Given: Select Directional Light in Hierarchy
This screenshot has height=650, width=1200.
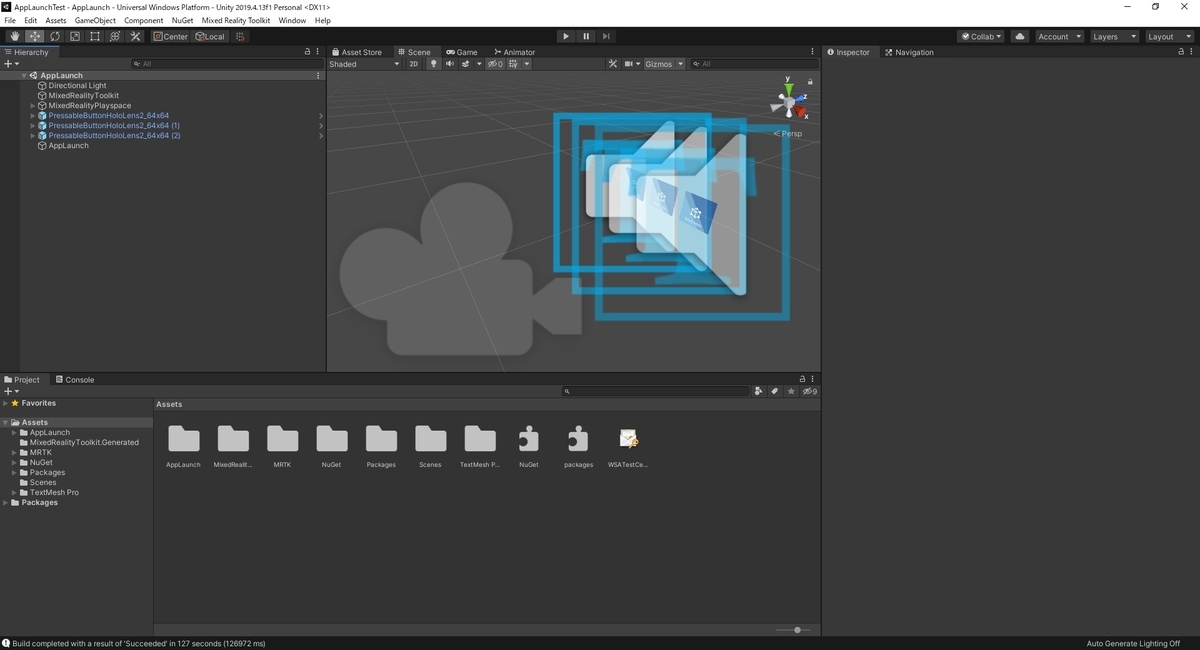Looking at the screenshot, I should click(x=77, y=86).
